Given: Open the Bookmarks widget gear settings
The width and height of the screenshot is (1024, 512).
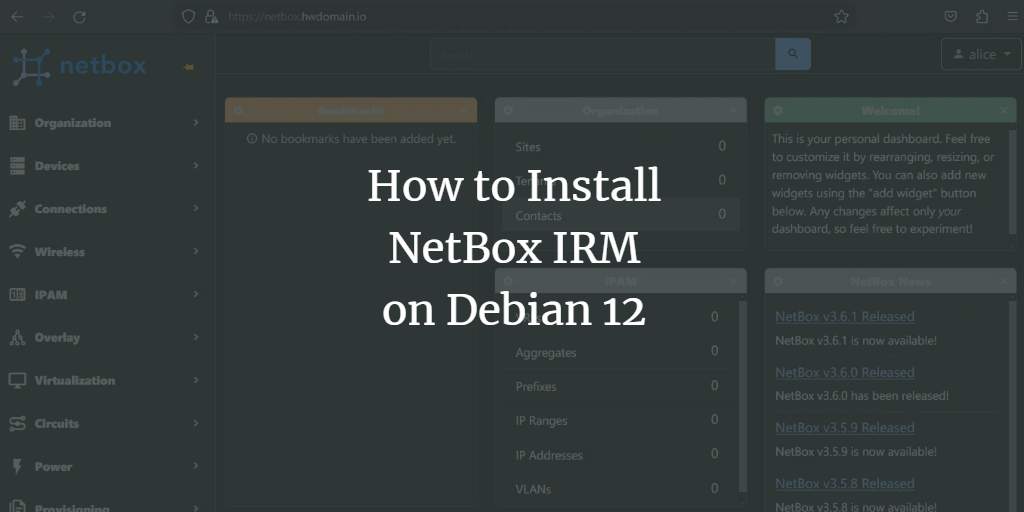Looking at the screenshot, I should click(238, 110).
